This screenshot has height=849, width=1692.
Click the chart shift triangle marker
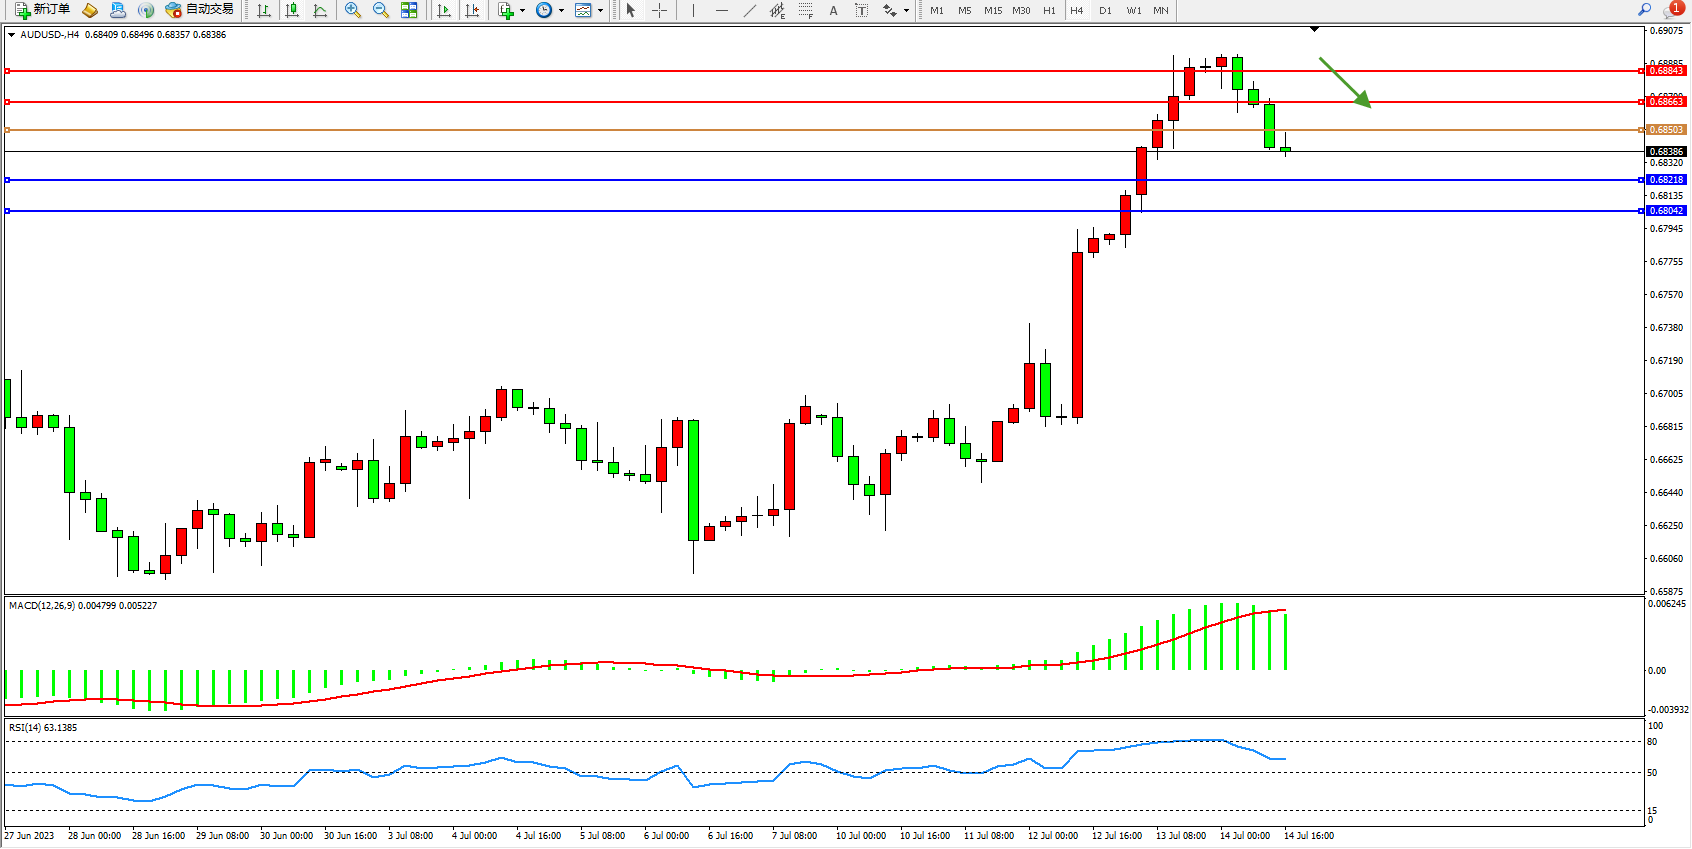pyautogui.click(x=1314, y=30)
